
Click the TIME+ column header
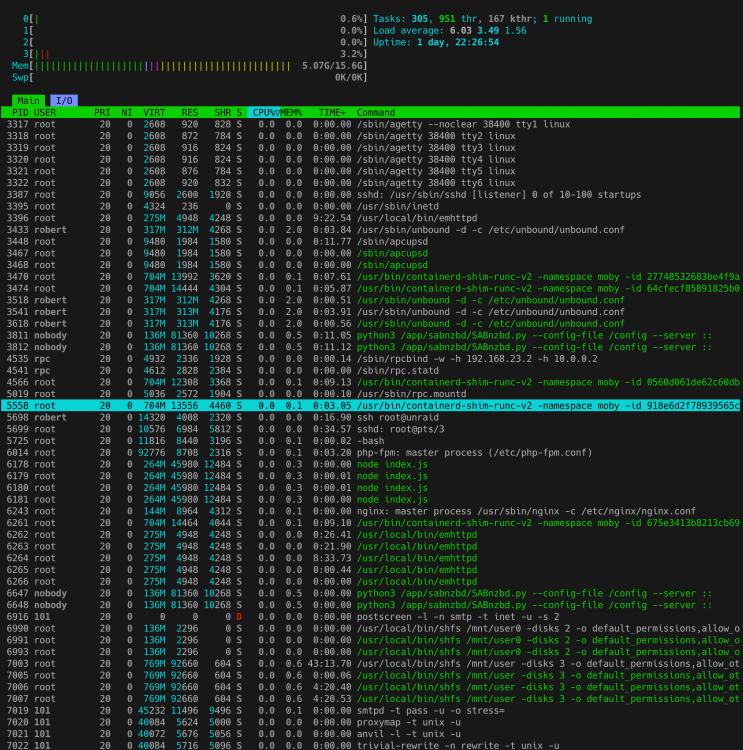tap(332, 112)
